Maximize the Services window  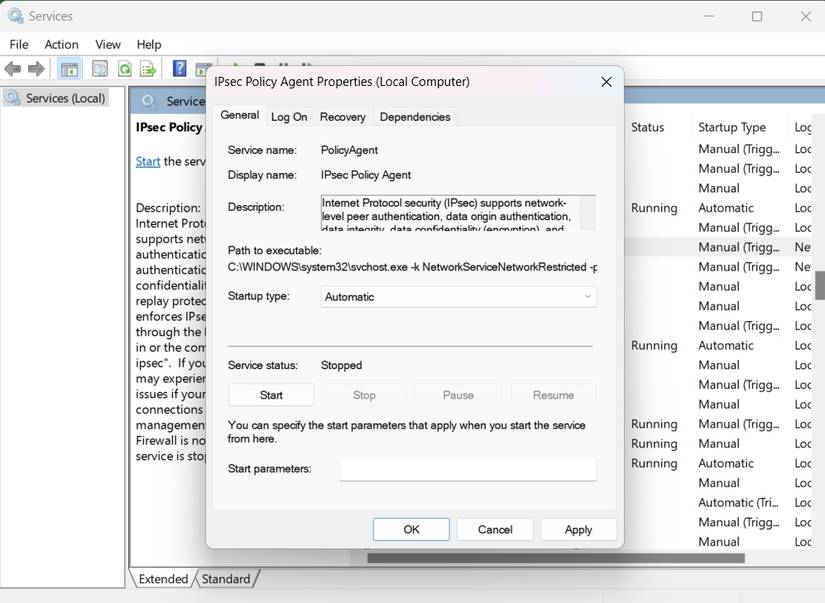tap(757, 16)
